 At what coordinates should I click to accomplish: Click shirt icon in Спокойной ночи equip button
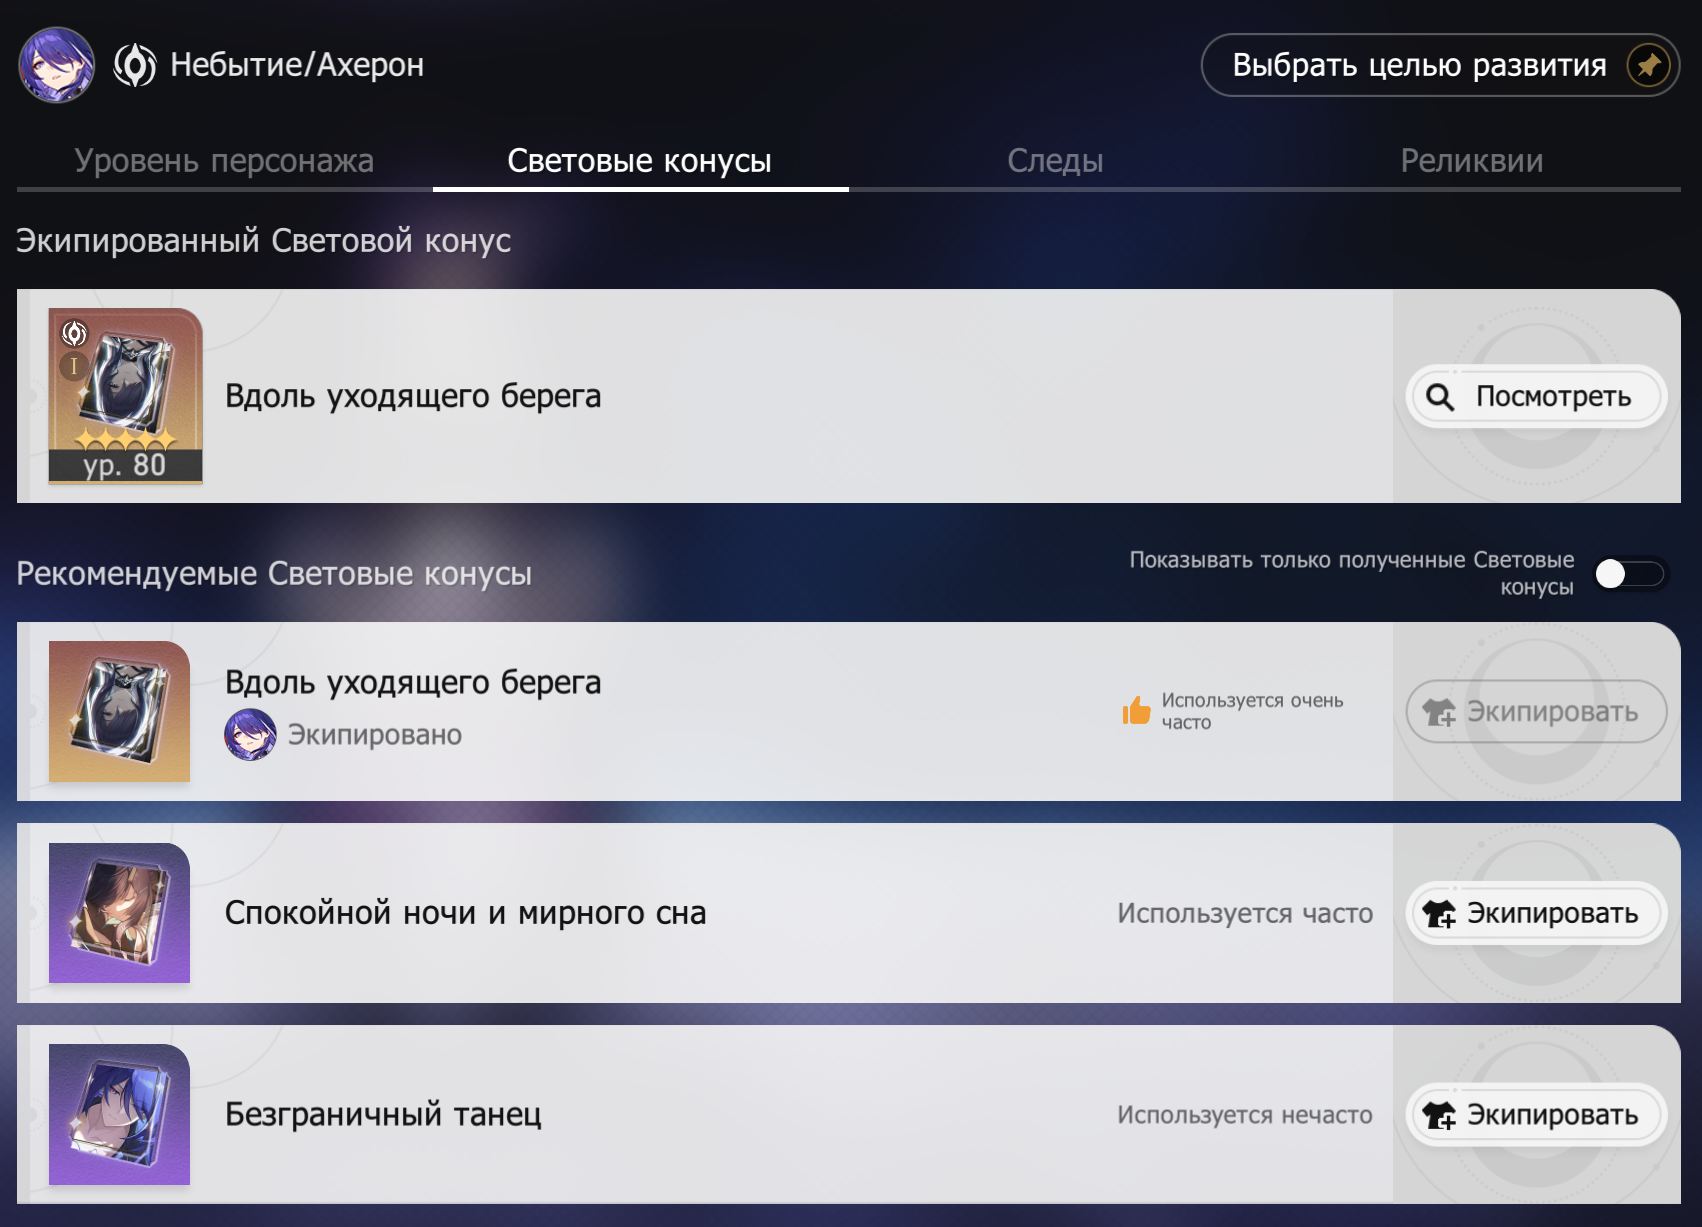[x=1440, y=913]
